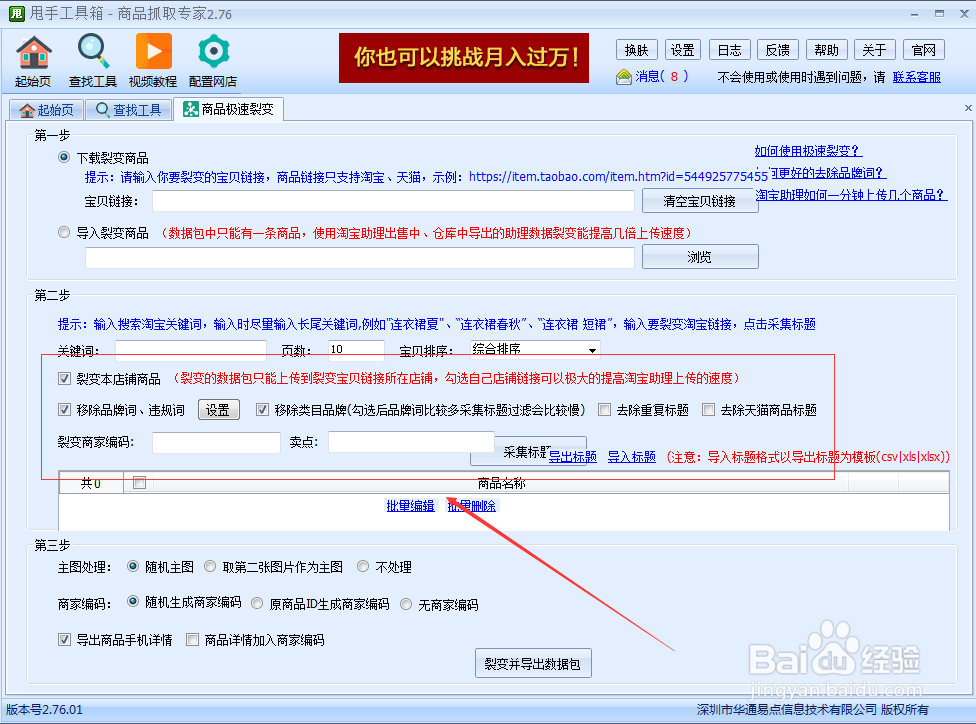Image resolution: width=976 pixels, height=724 pixels.
Task: Click the 批量编辑 link
Action: coord(410,506)
